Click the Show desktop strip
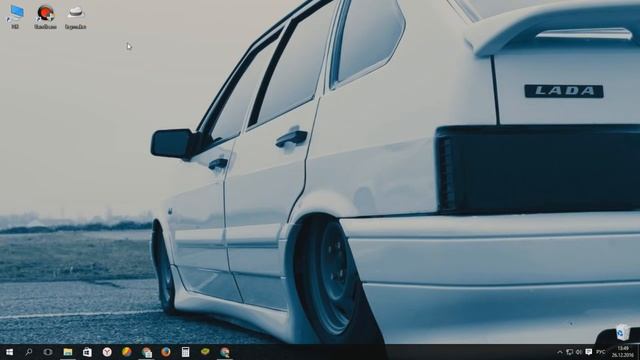The width and height of the screenshot is (640, 360). point(638,352)
